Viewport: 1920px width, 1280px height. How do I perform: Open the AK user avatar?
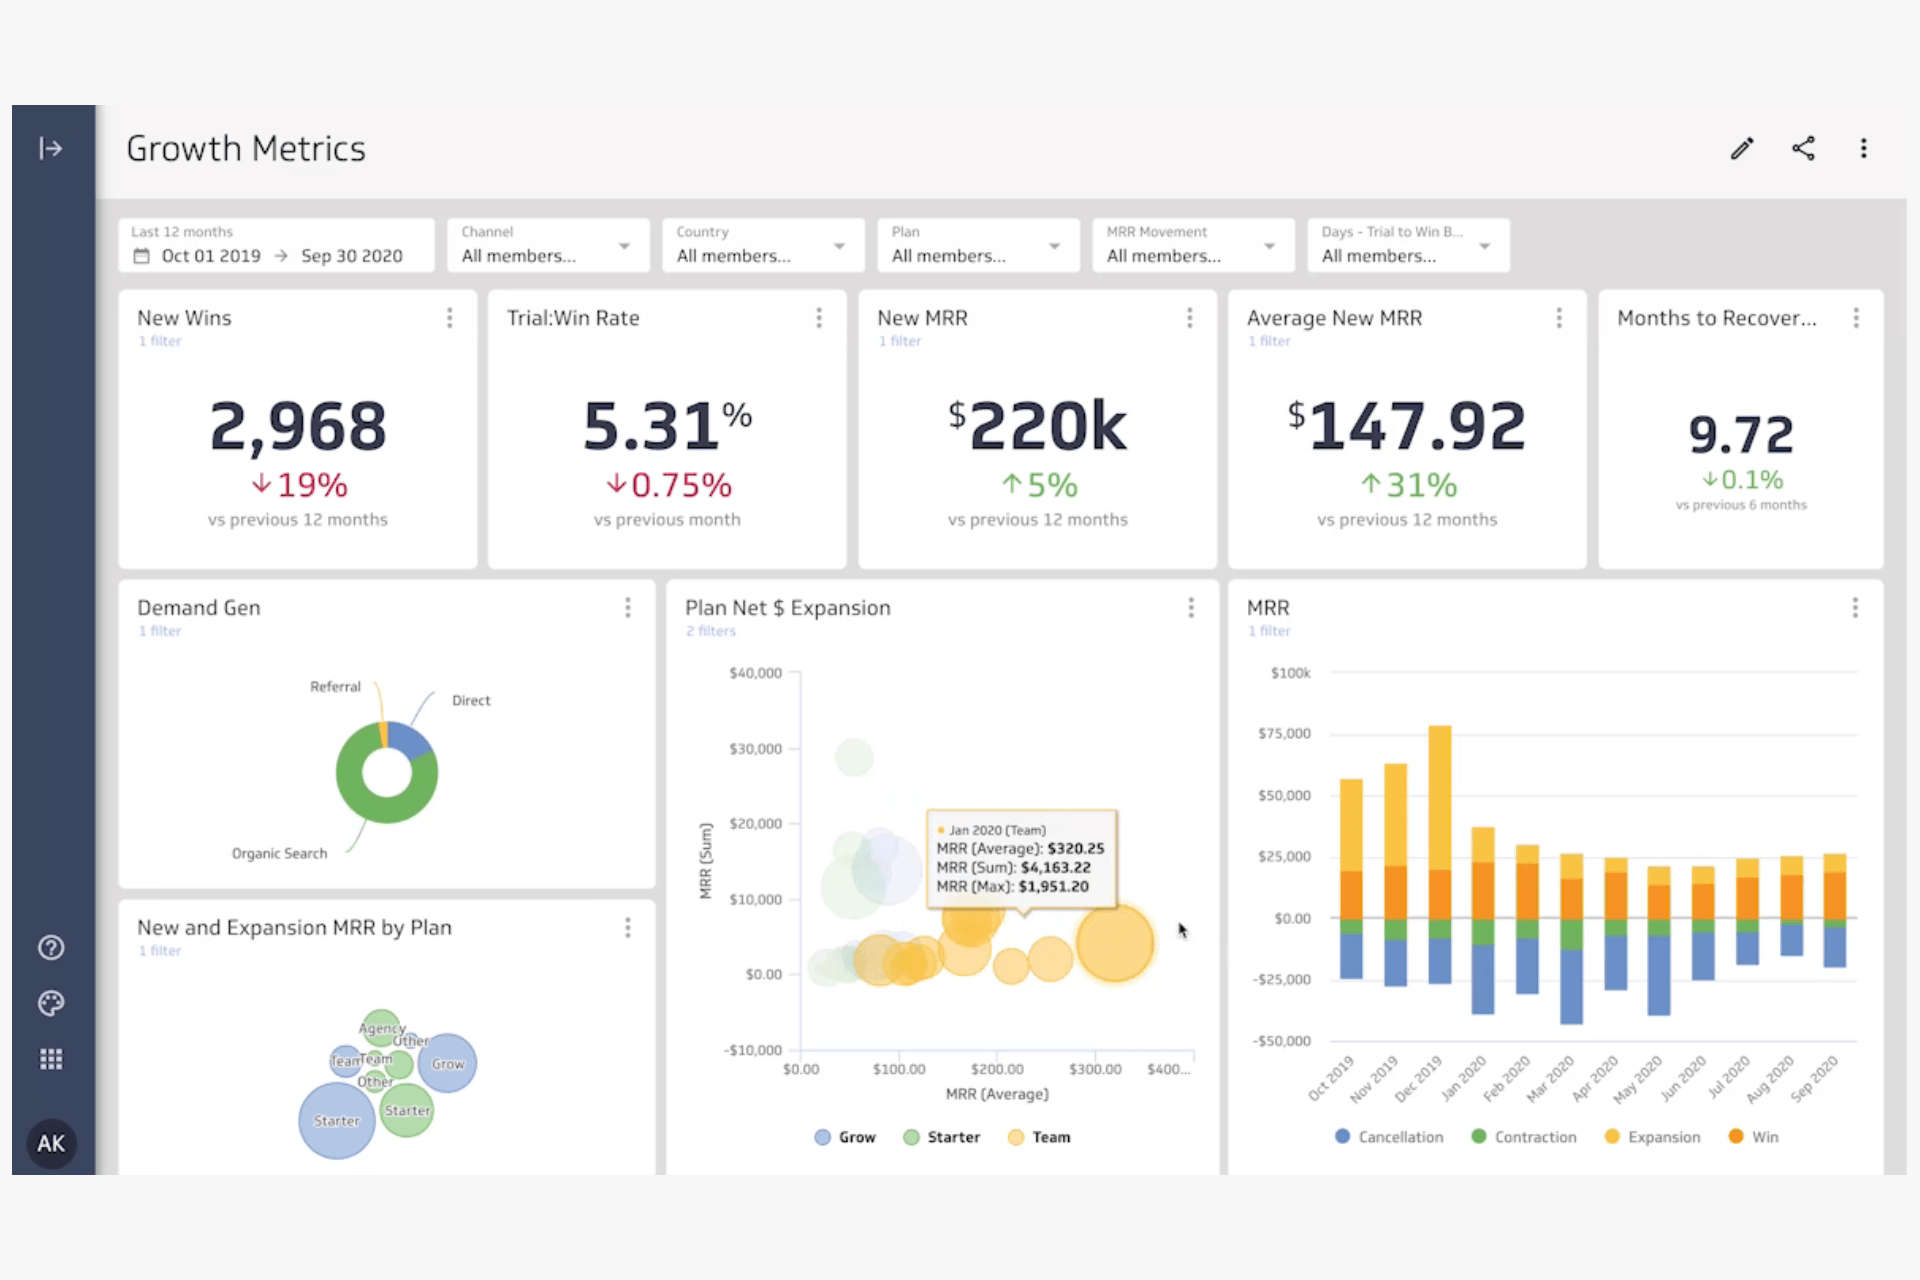tap(51, 1143)
